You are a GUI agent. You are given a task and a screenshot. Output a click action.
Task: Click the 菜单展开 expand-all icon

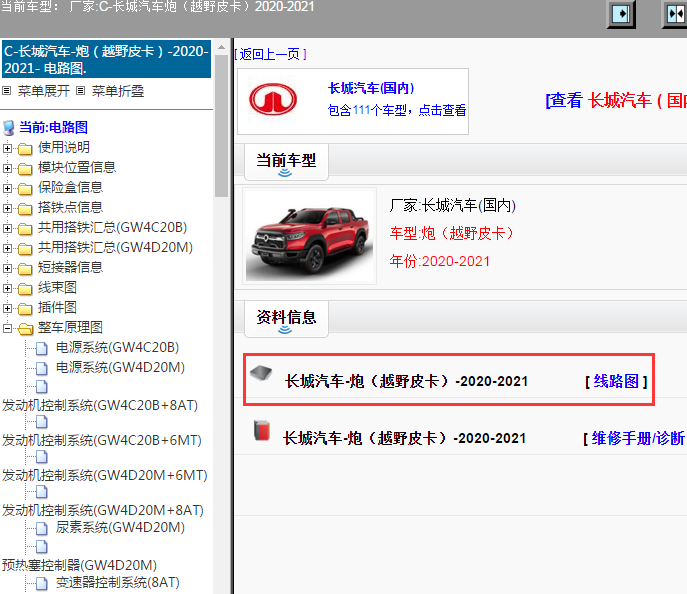tap(7, 91)
